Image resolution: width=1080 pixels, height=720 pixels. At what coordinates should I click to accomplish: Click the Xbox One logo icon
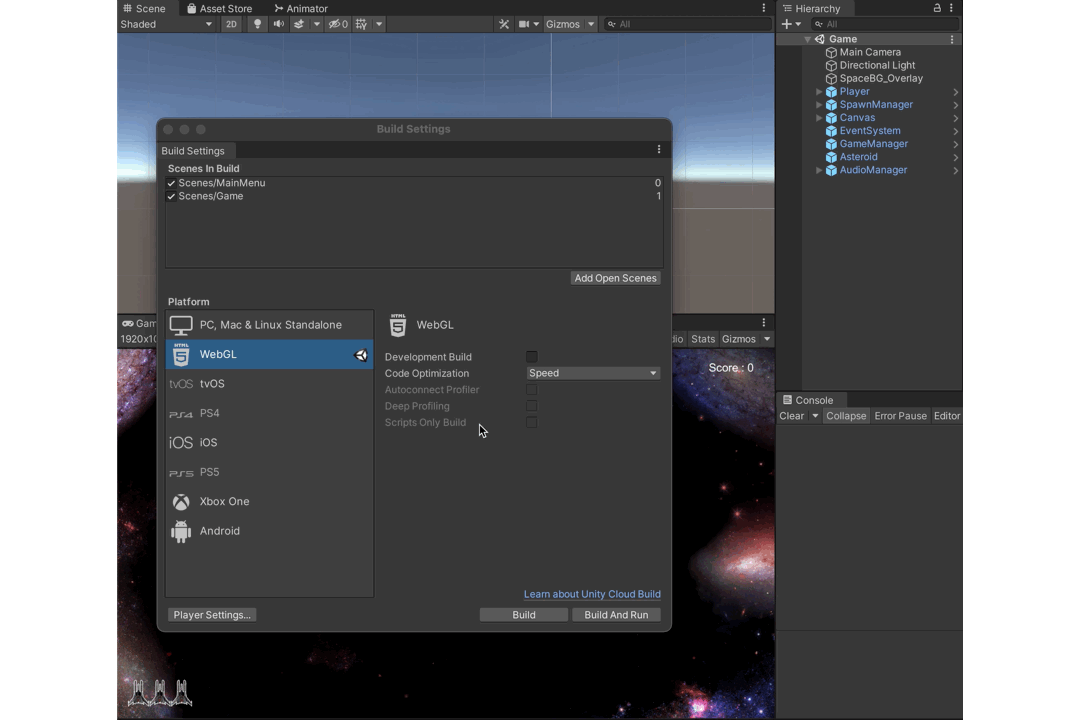[181, 502]
